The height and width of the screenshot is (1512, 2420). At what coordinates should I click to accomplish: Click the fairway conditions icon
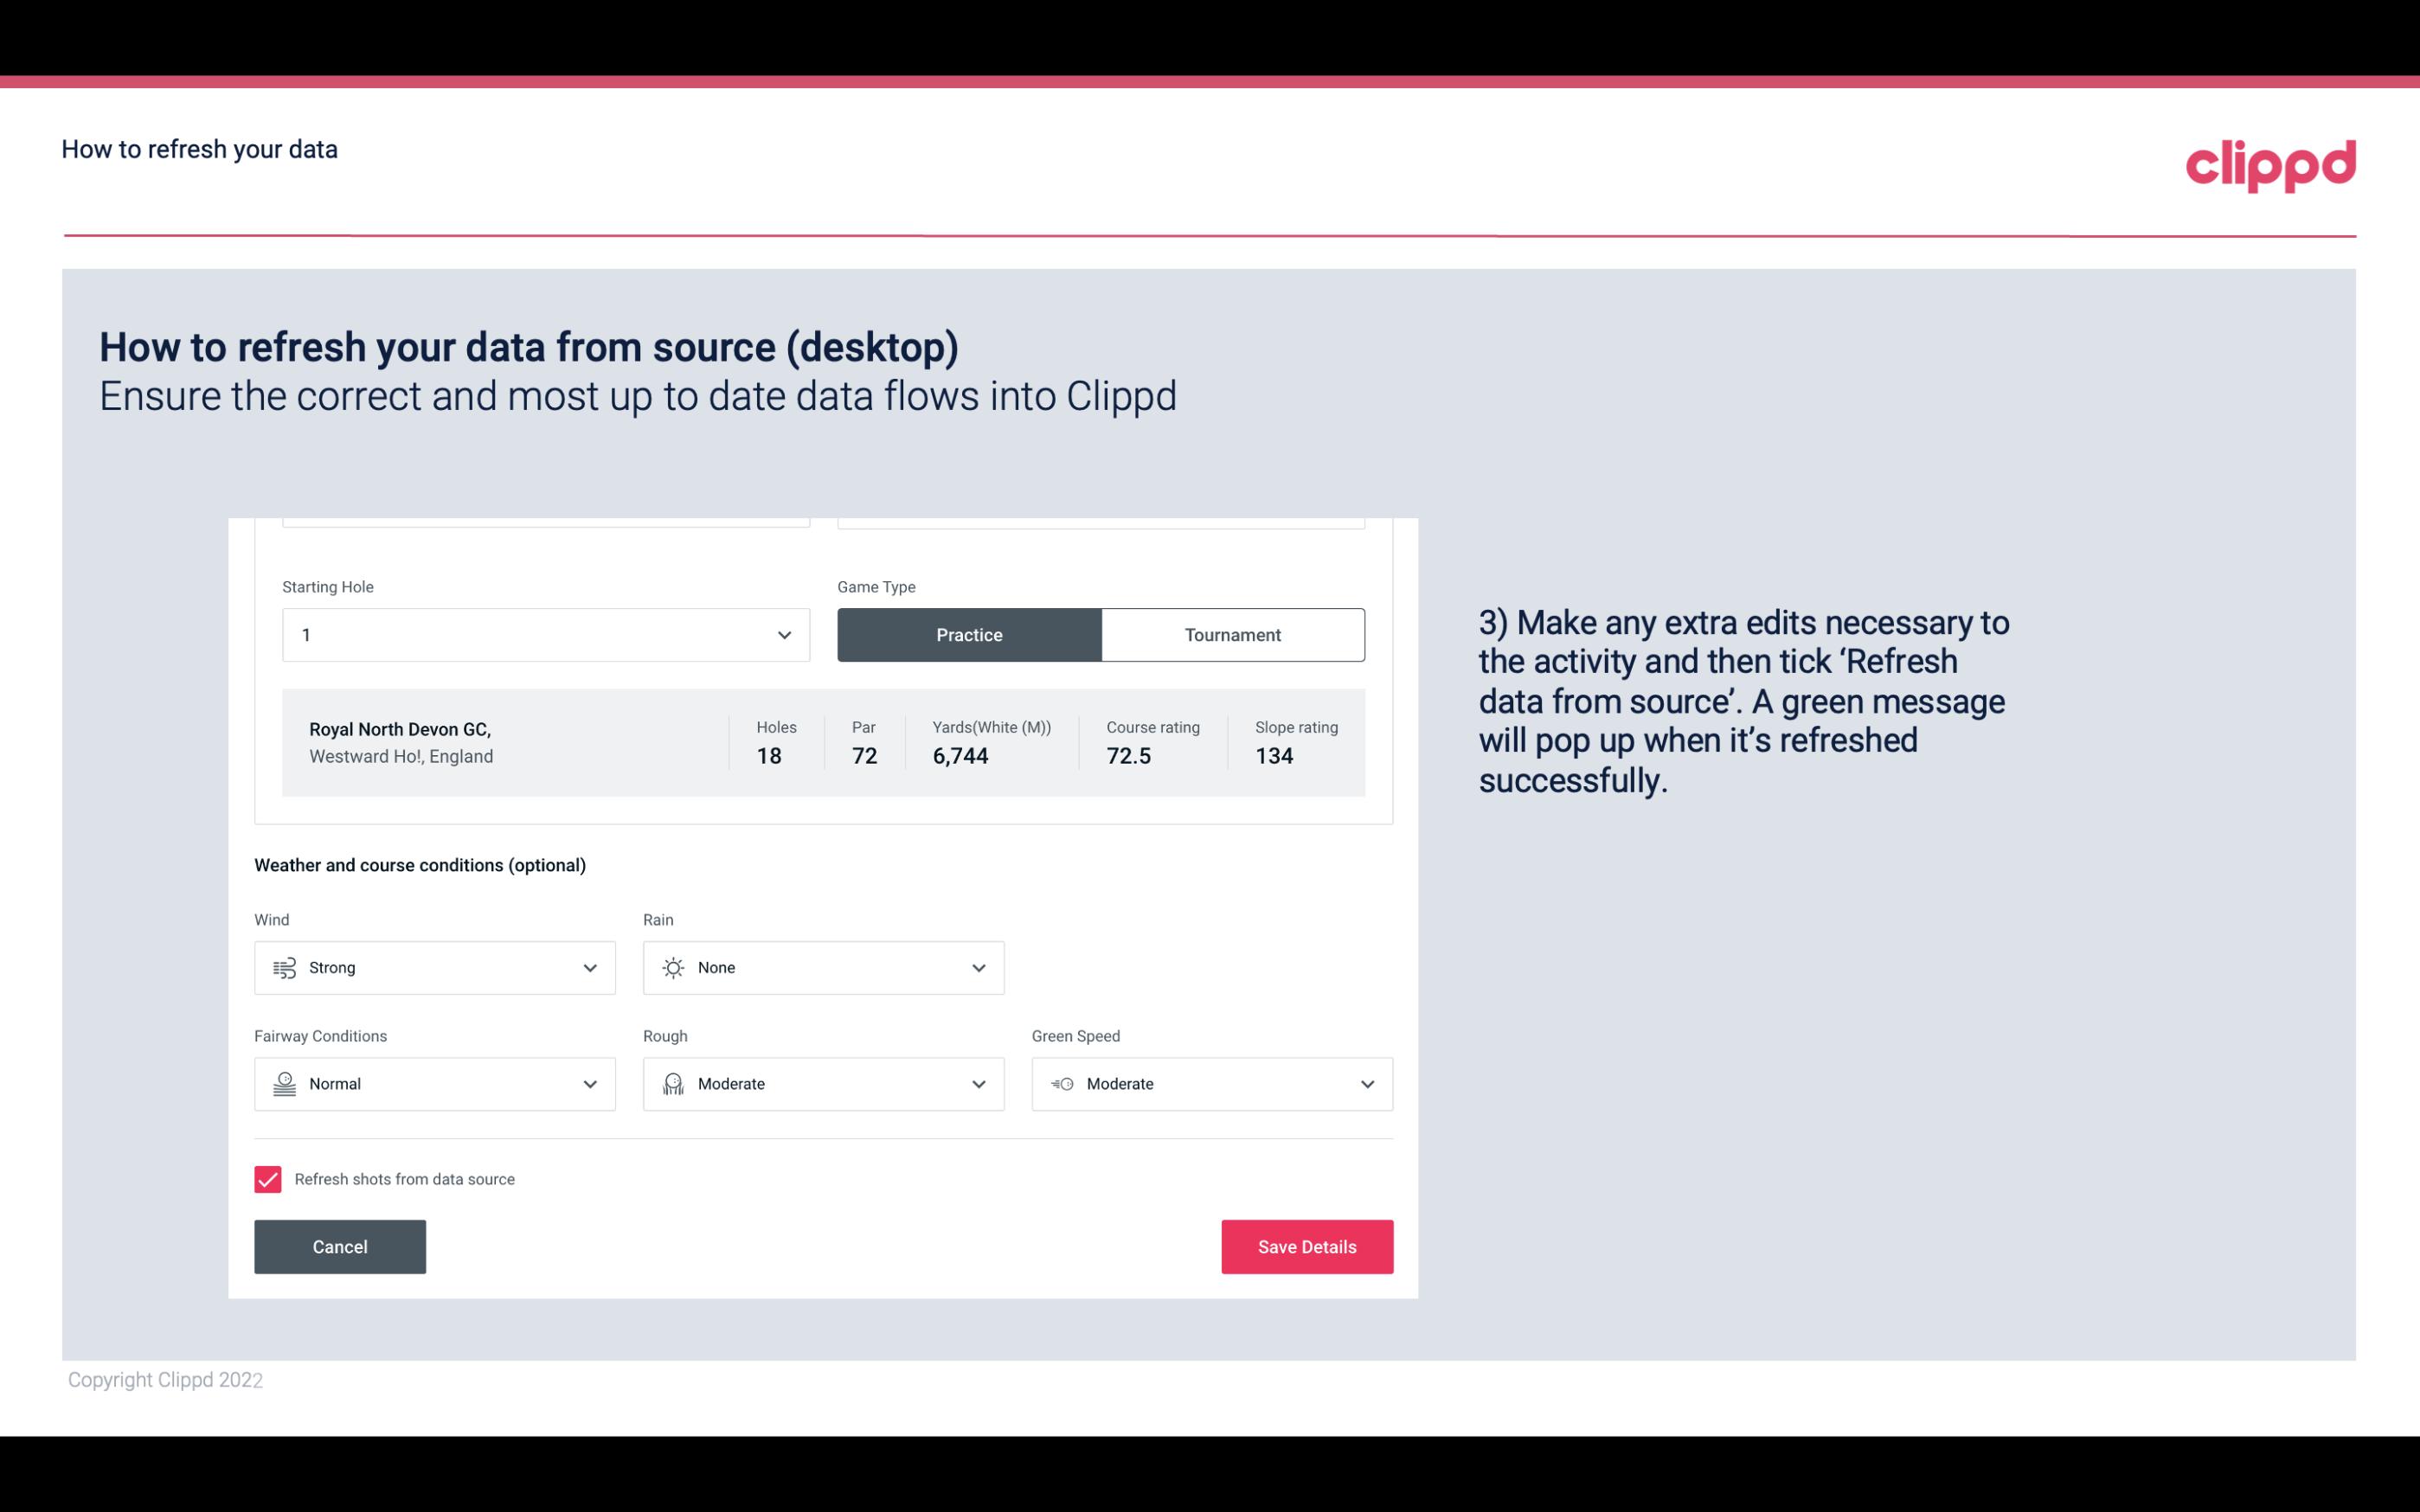[x=284, y=1084]
